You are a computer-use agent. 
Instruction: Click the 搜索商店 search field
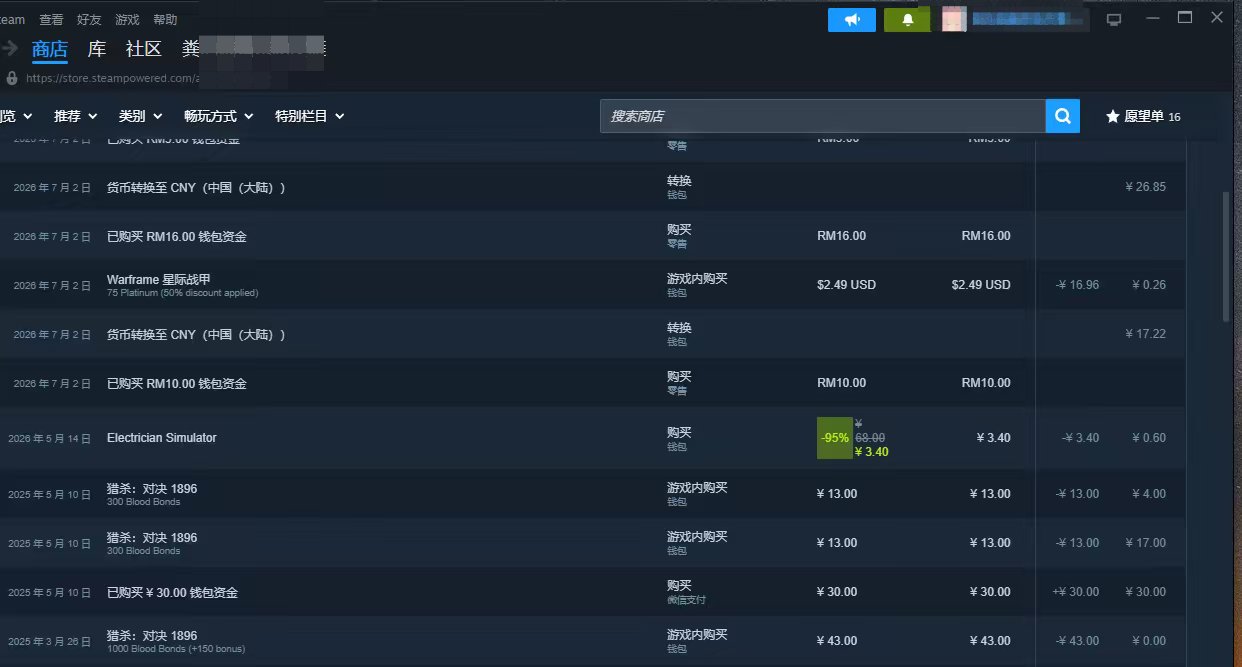pos(823,116)
